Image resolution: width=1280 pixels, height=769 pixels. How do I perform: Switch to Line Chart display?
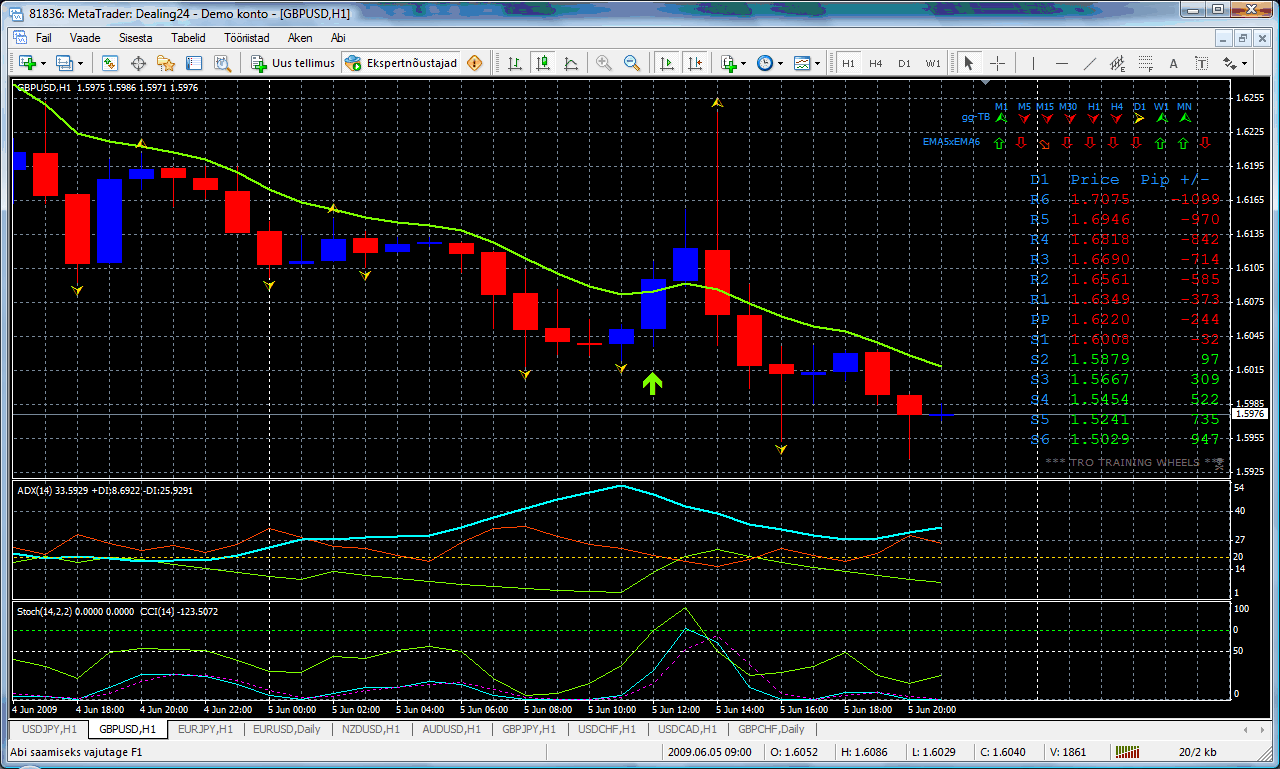571,63
